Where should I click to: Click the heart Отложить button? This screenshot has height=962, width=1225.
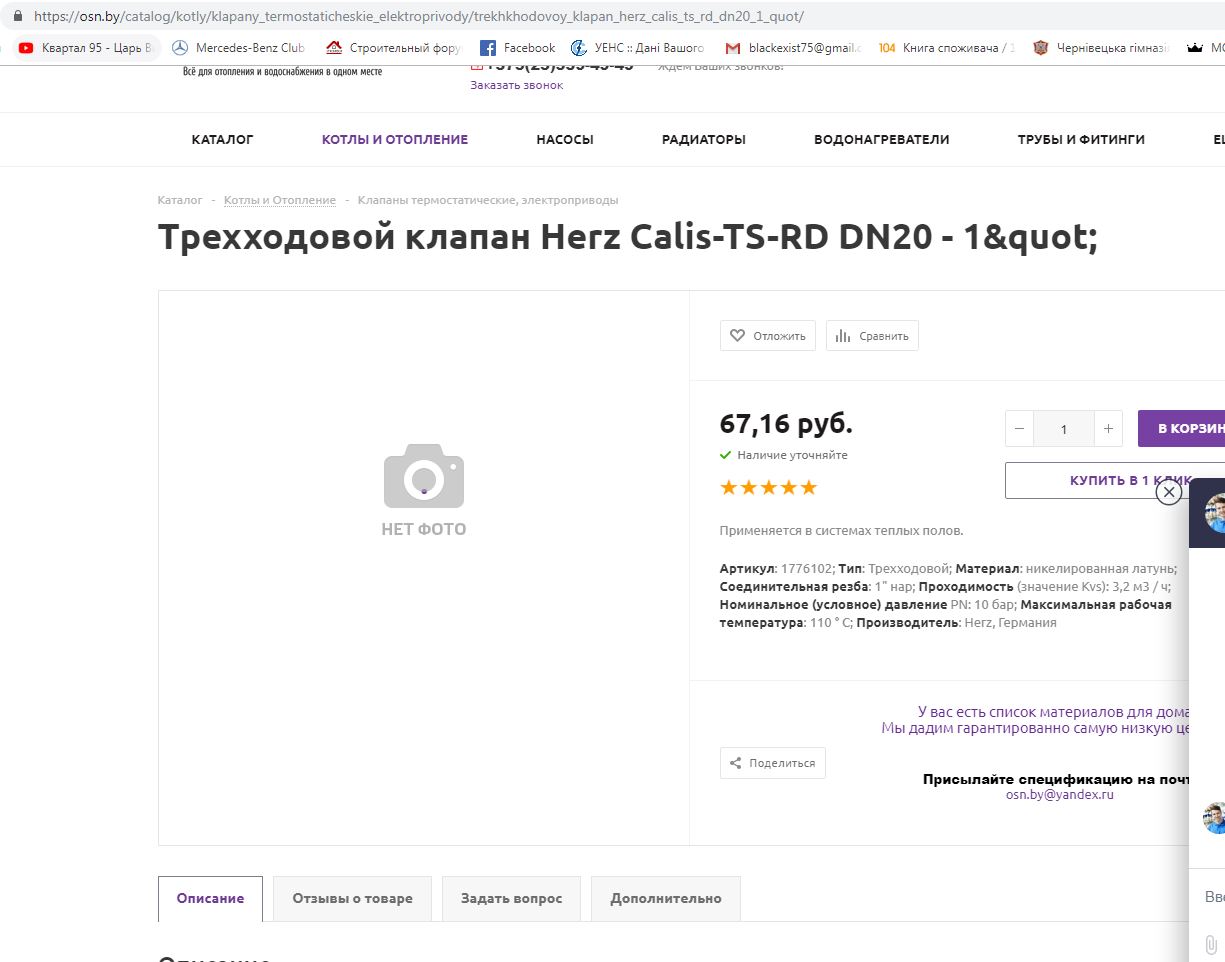[768, 336]
